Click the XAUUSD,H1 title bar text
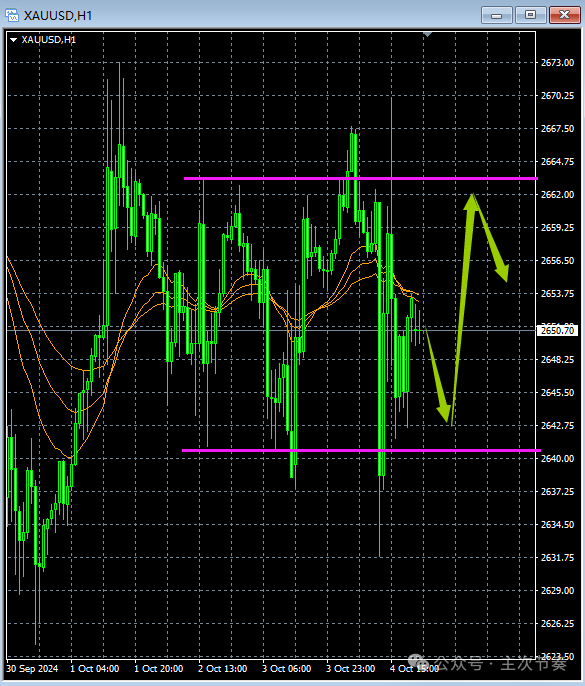 [x=57, y=16]
